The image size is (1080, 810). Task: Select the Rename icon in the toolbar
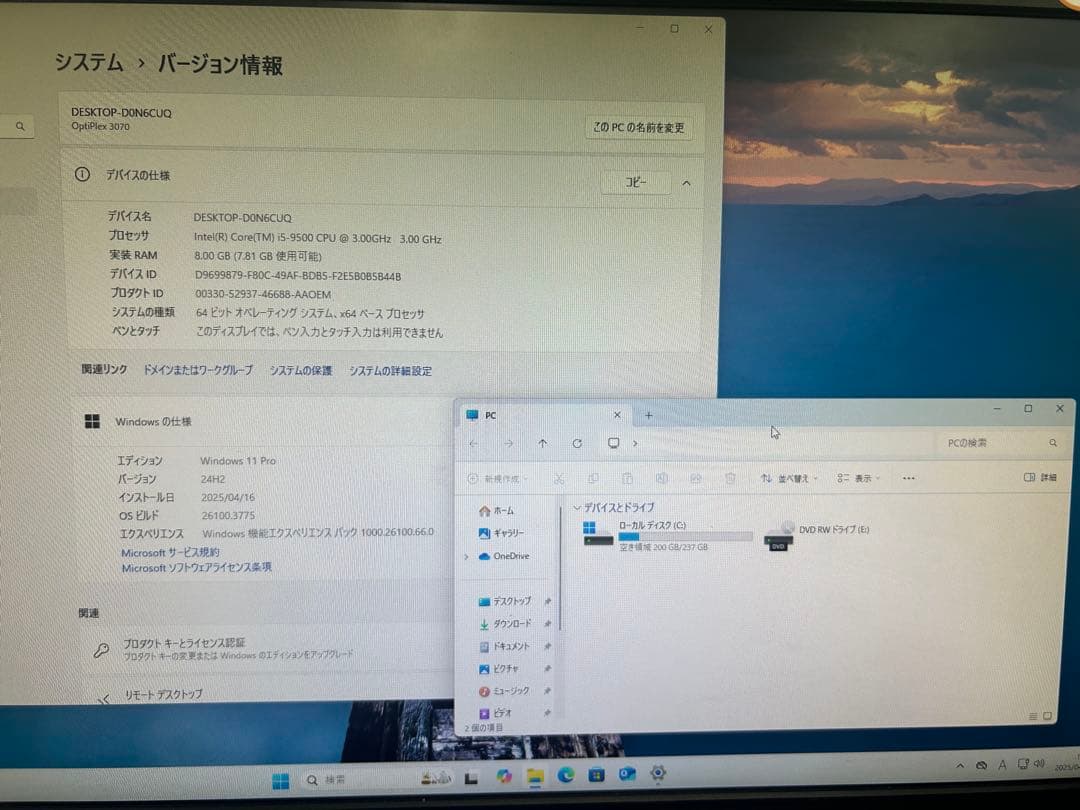661,478
